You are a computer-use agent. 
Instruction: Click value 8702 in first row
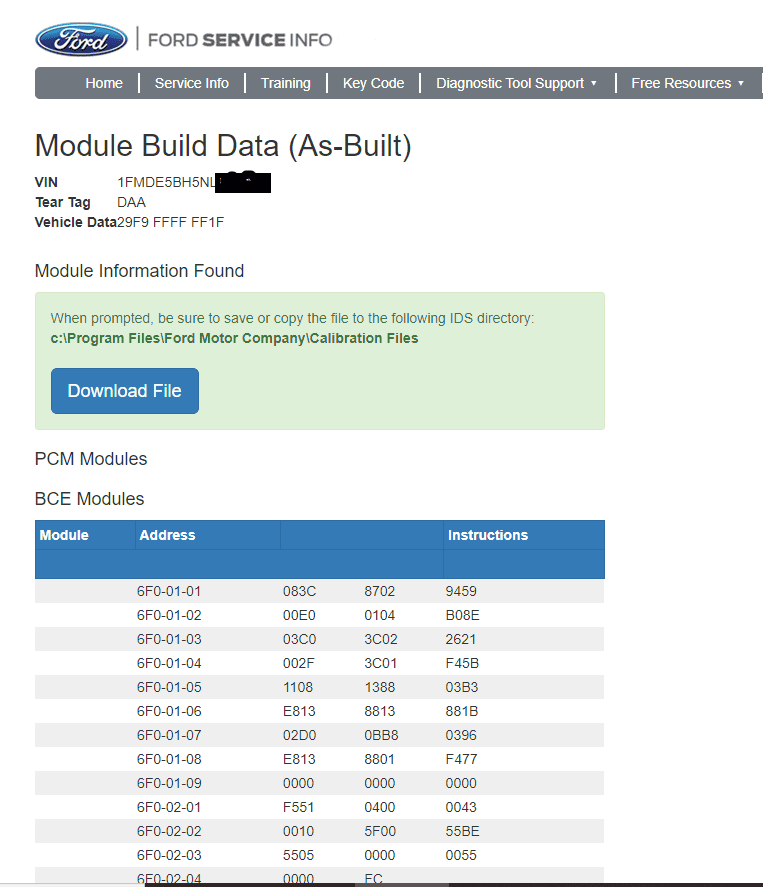380,591
